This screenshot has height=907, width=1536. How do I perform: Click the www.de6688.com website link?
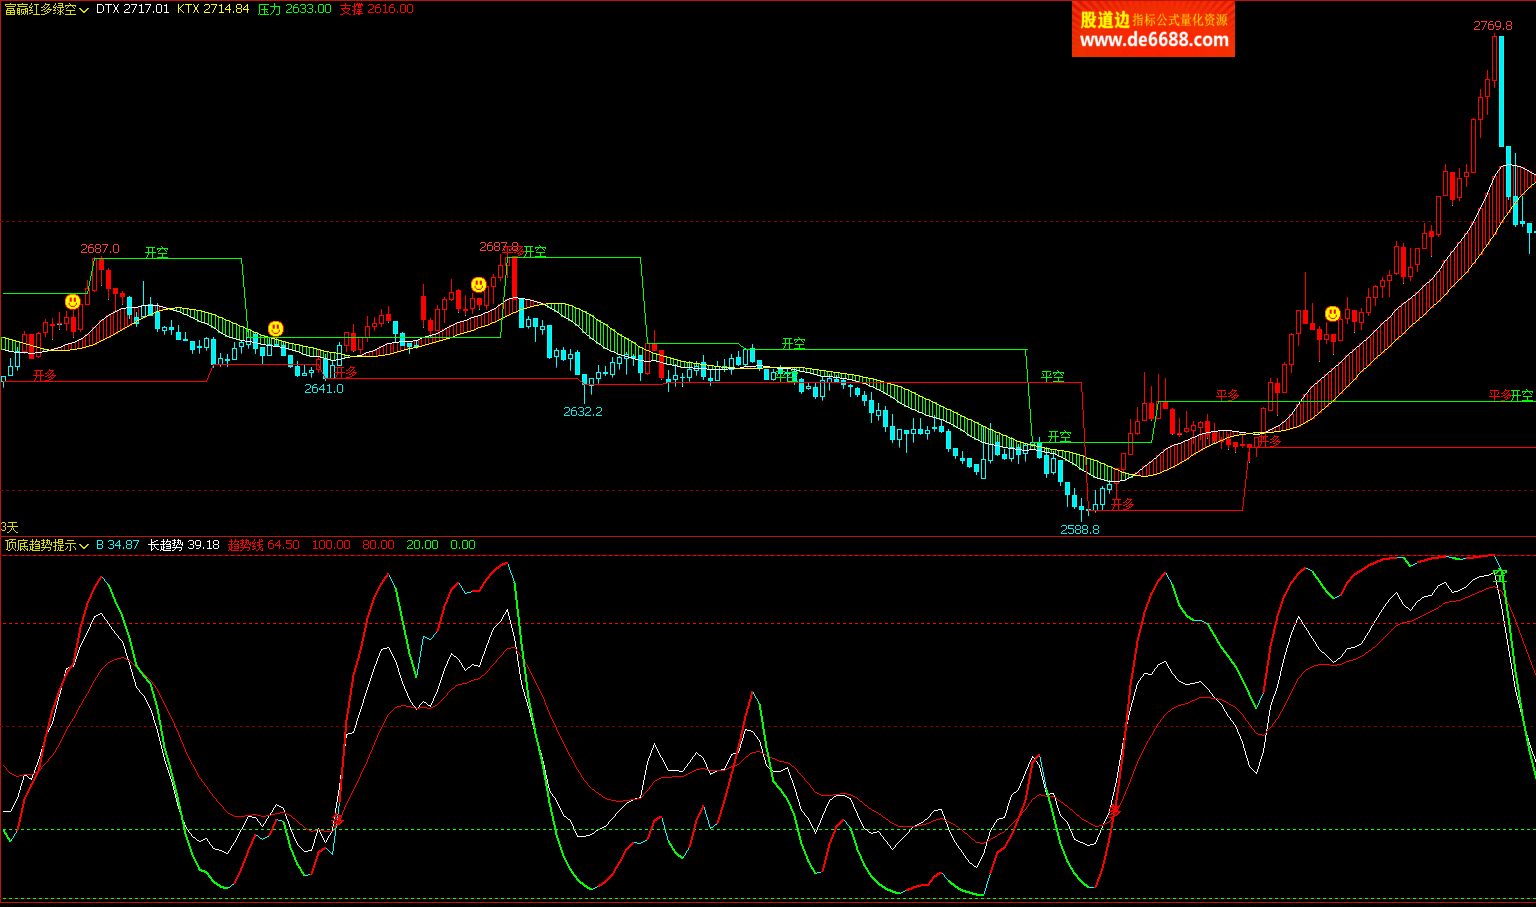1154,40
